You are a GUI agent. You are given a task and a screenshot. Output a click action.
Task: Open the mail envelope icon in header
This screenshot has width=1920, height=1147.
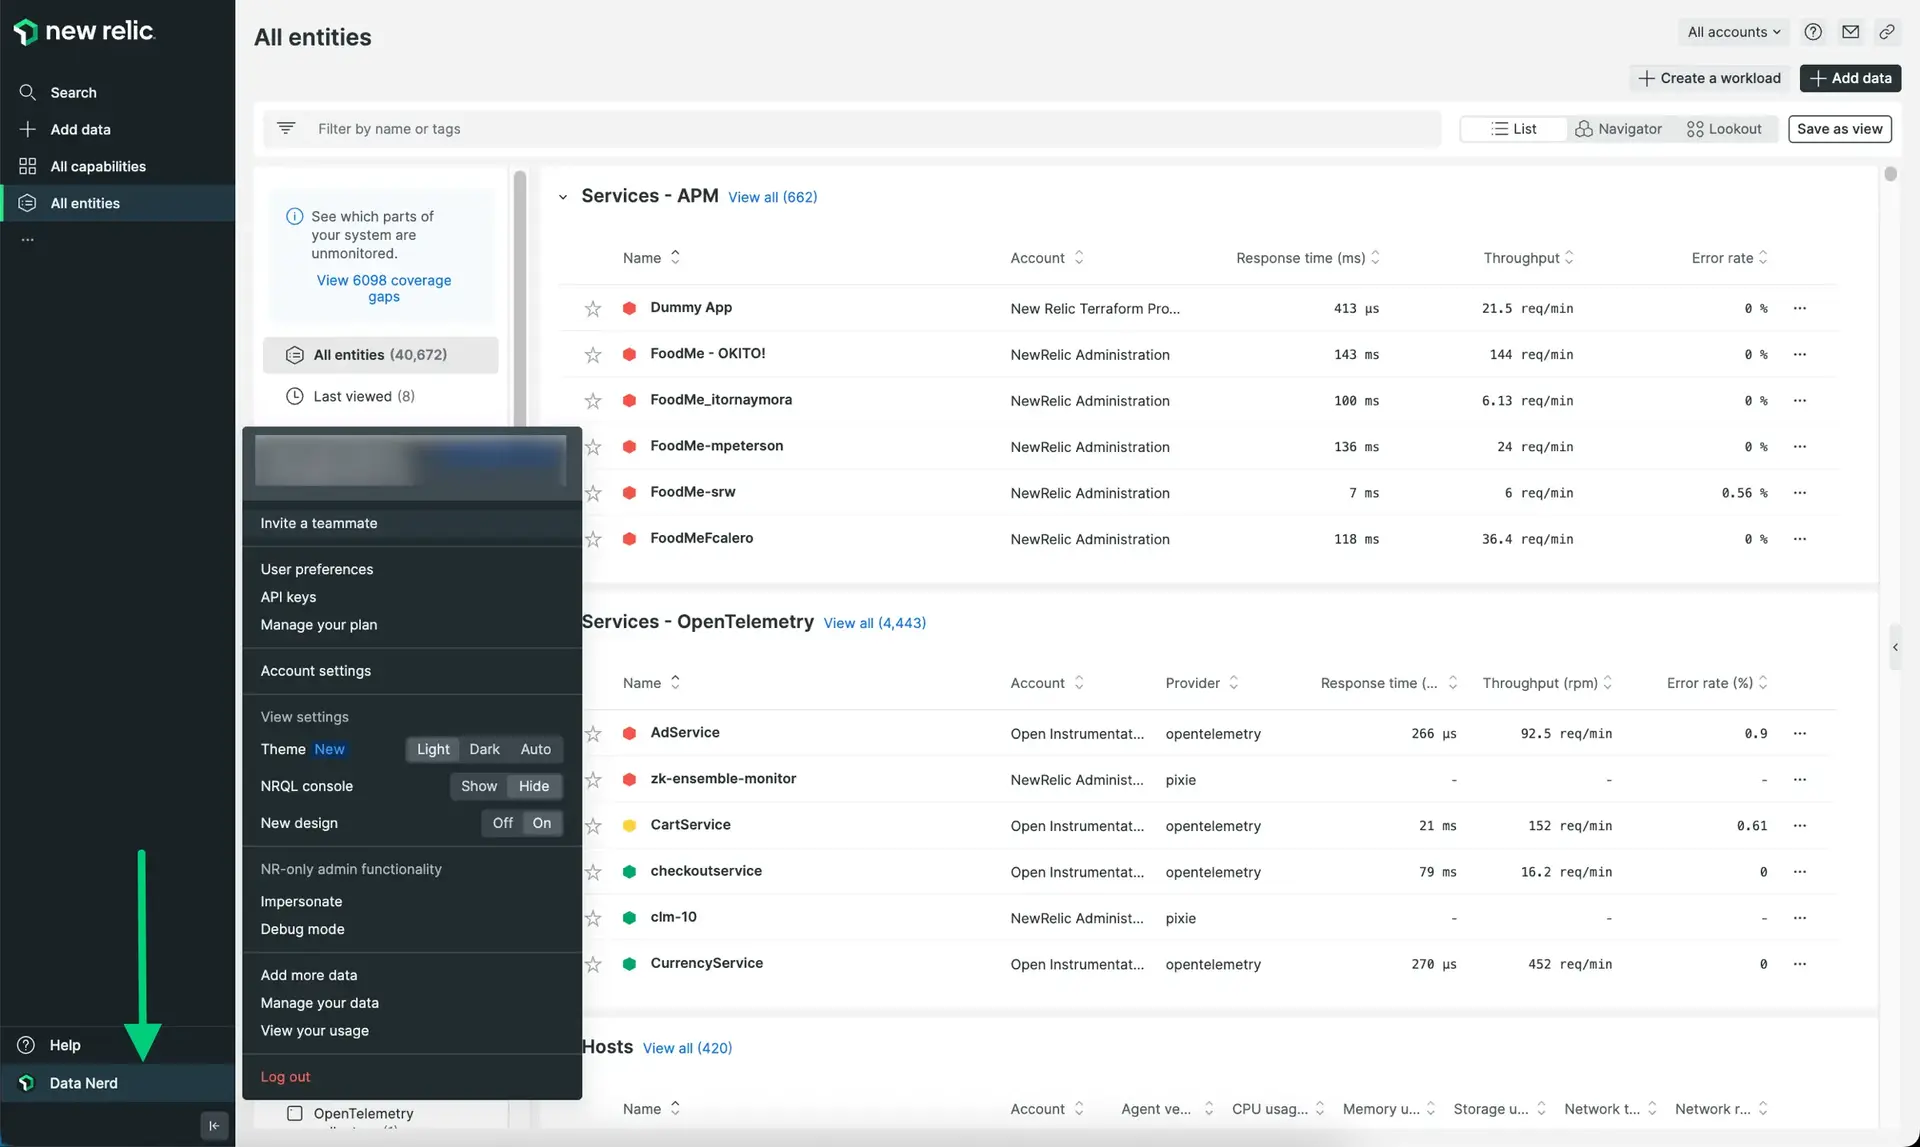click(x=1851, y=32)
